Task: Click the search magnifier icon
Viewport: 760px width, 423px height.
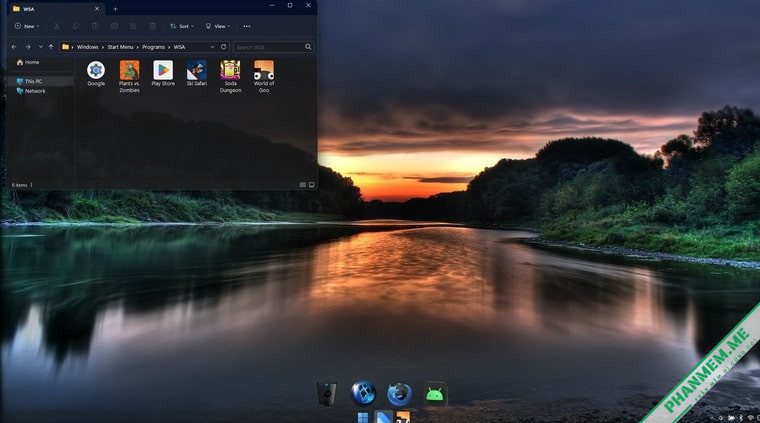Action: [x=308, y=47]
